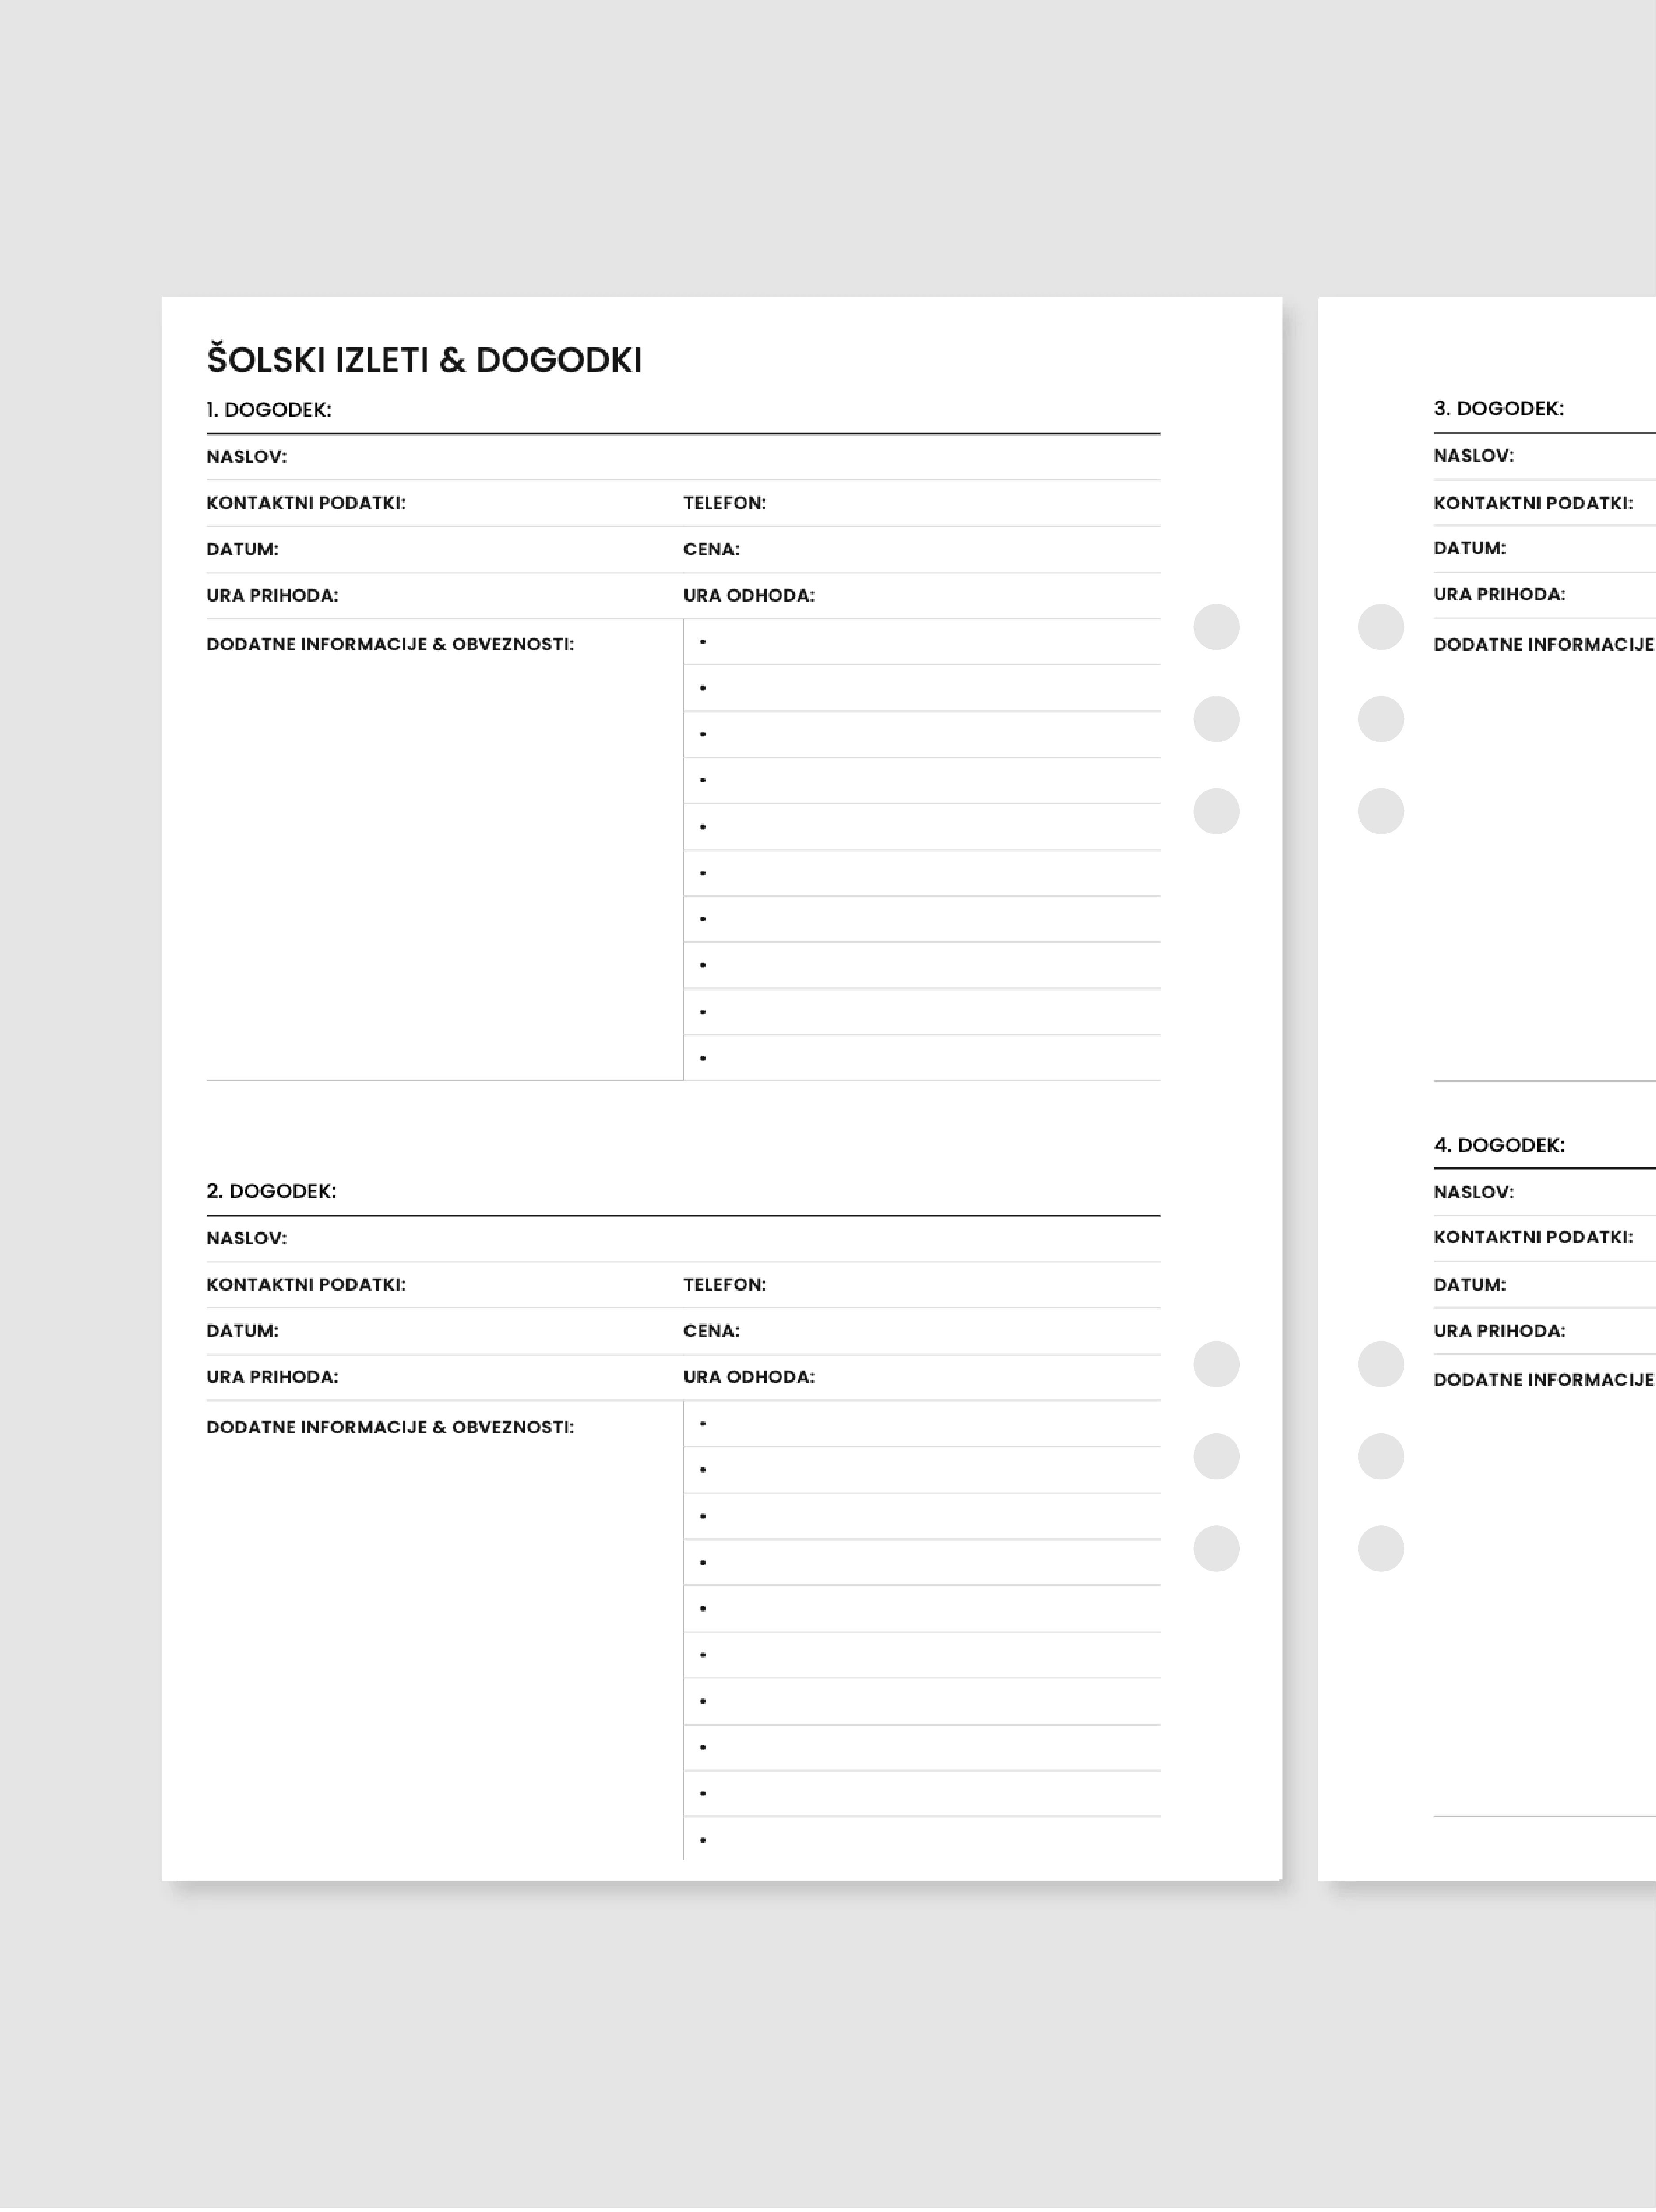
Task: Click "DATUM:" label under 1. DOGODEK
Action: pyautogui.click(x=243, y=549)
